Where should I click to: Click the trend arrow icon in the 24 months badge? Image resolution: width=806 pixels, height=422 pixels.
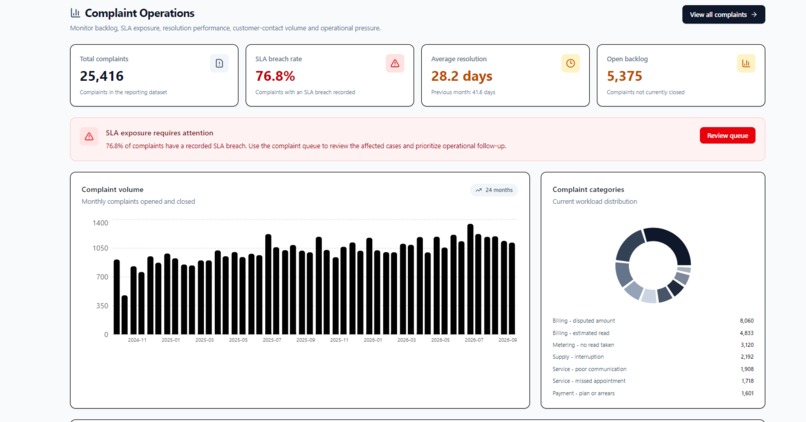click(479, 190)
